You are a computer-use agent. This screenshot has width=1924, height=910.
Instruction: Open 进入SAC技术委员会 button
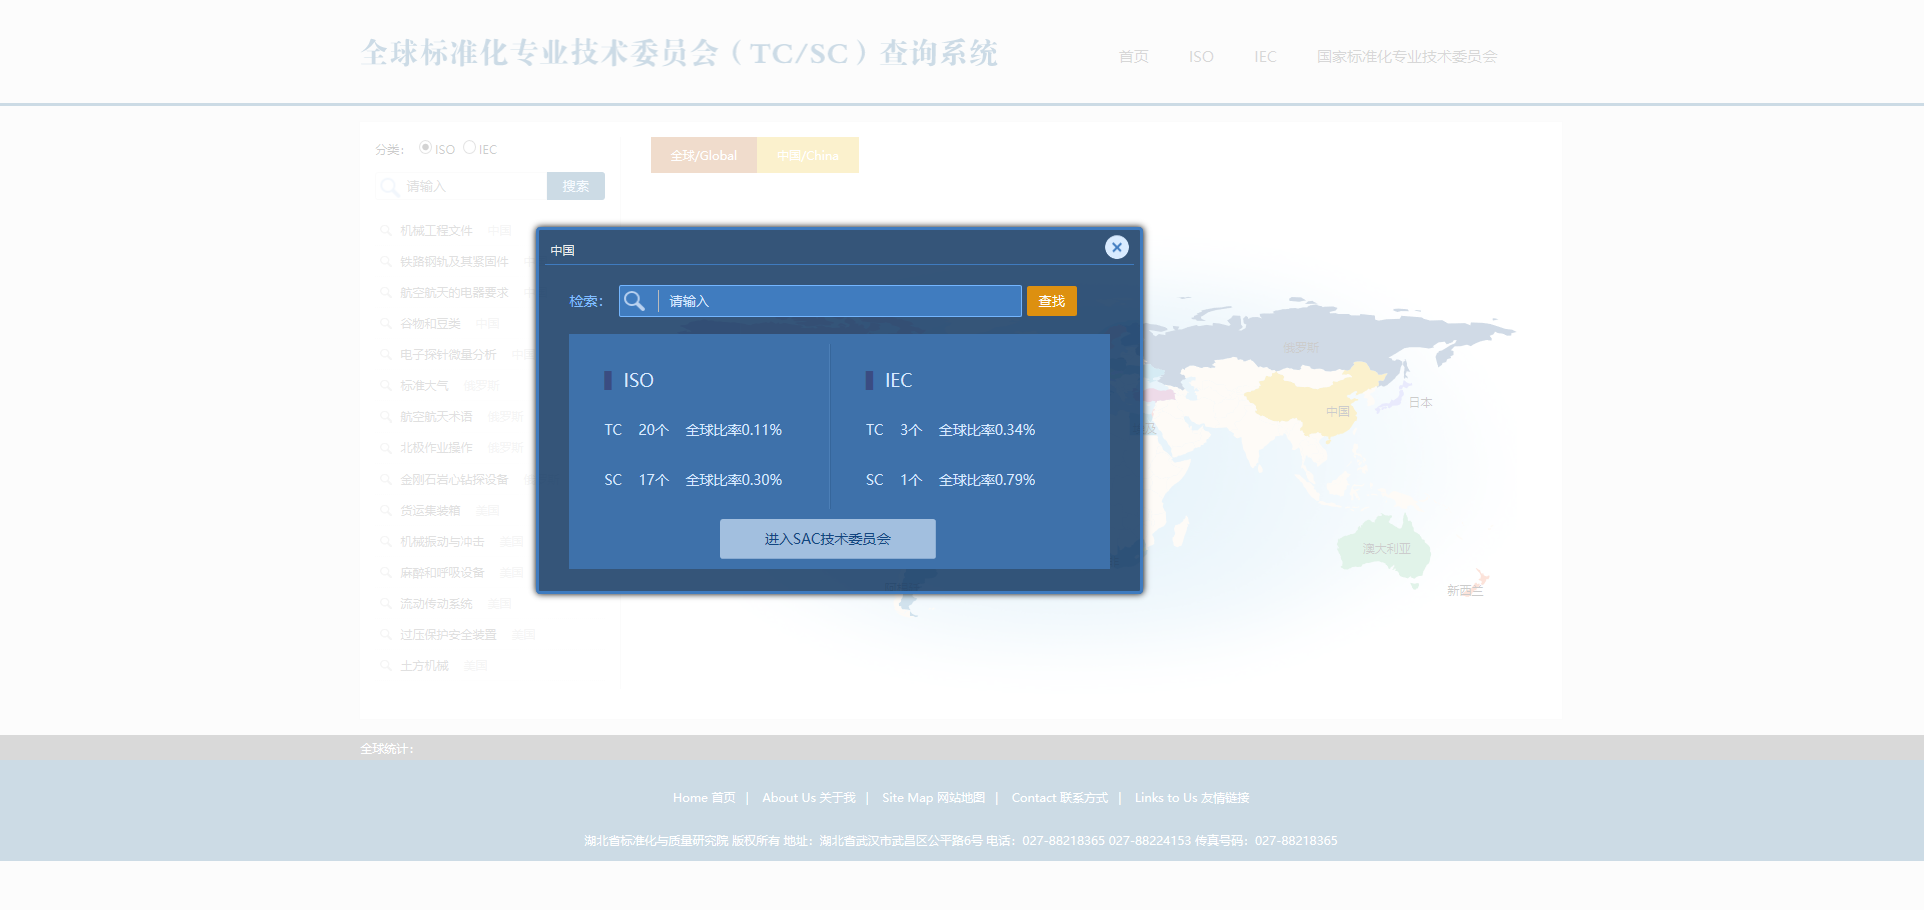point(827,539)
